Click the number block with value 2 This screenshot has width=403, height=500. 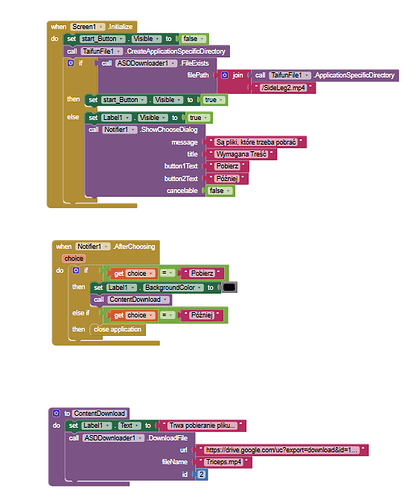tap(201, 474)
